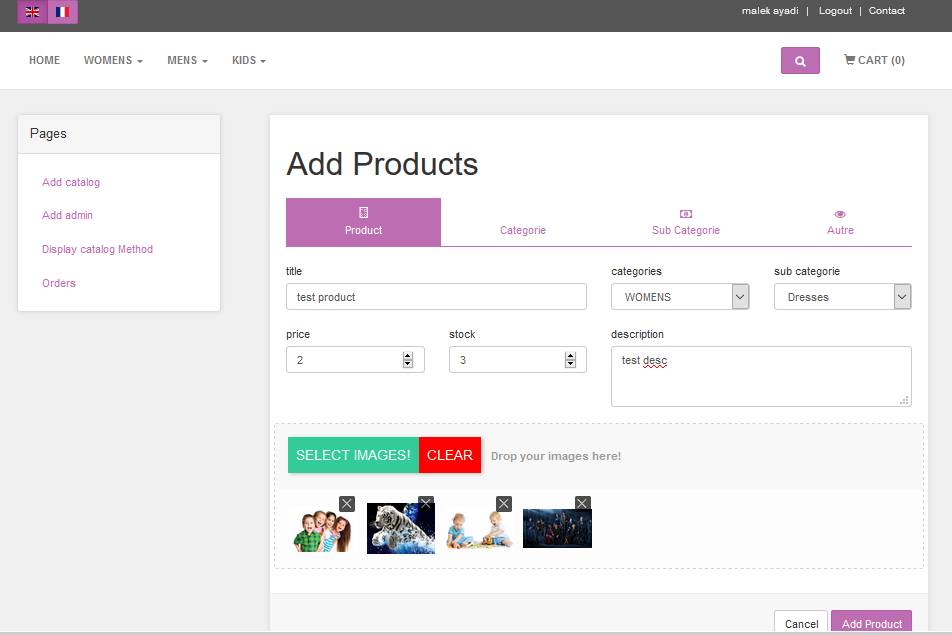Click the red CLEAR button
Viewport: 952px width, 635px height.
tap(450, 455)
